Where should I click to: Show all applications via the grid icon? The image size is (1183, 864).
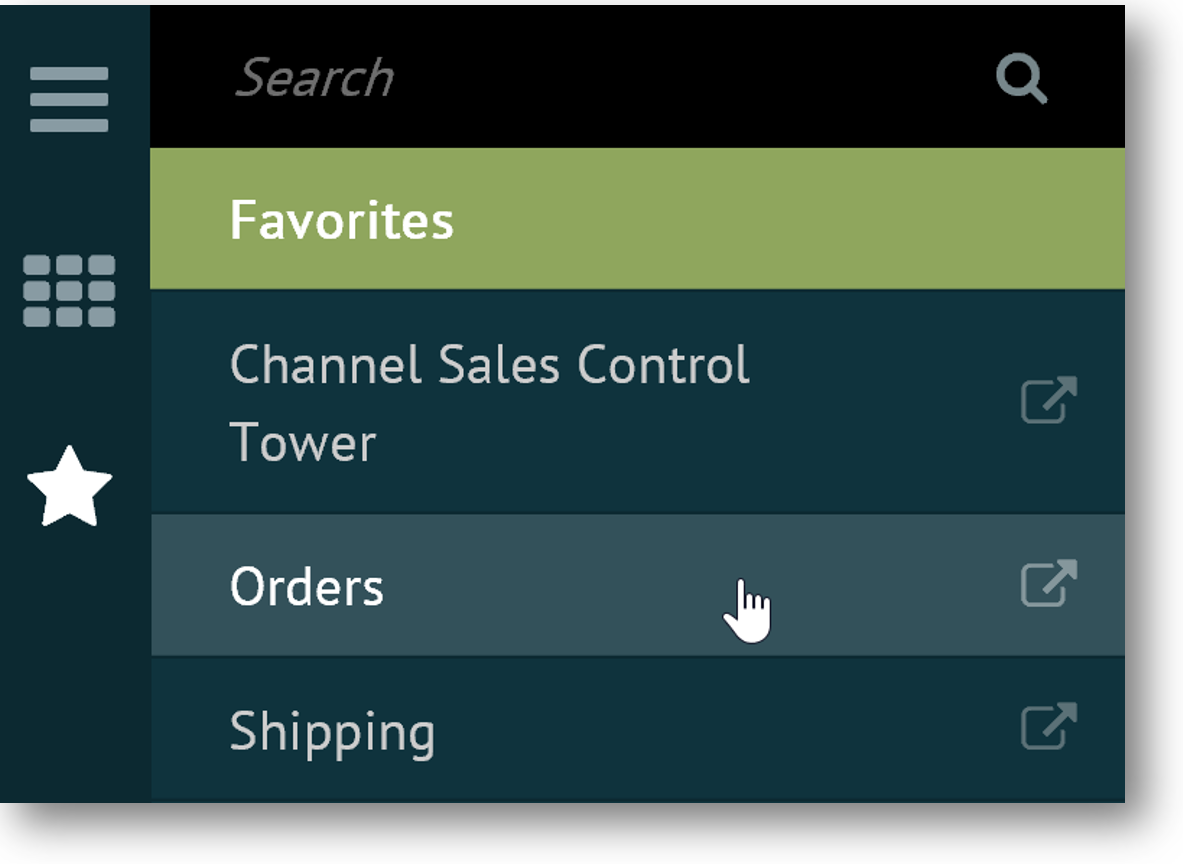point(69,290)
